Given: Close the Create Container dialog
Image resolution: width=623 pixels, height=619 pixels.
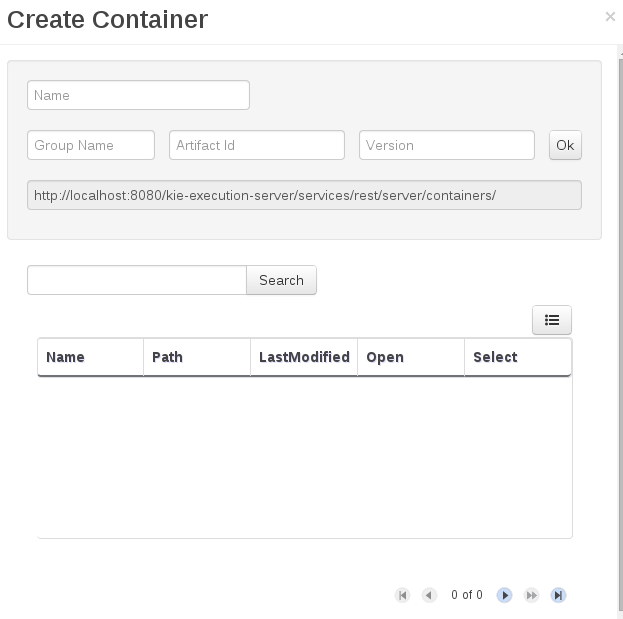Looking at the screenshot, I should click(610, 17).
